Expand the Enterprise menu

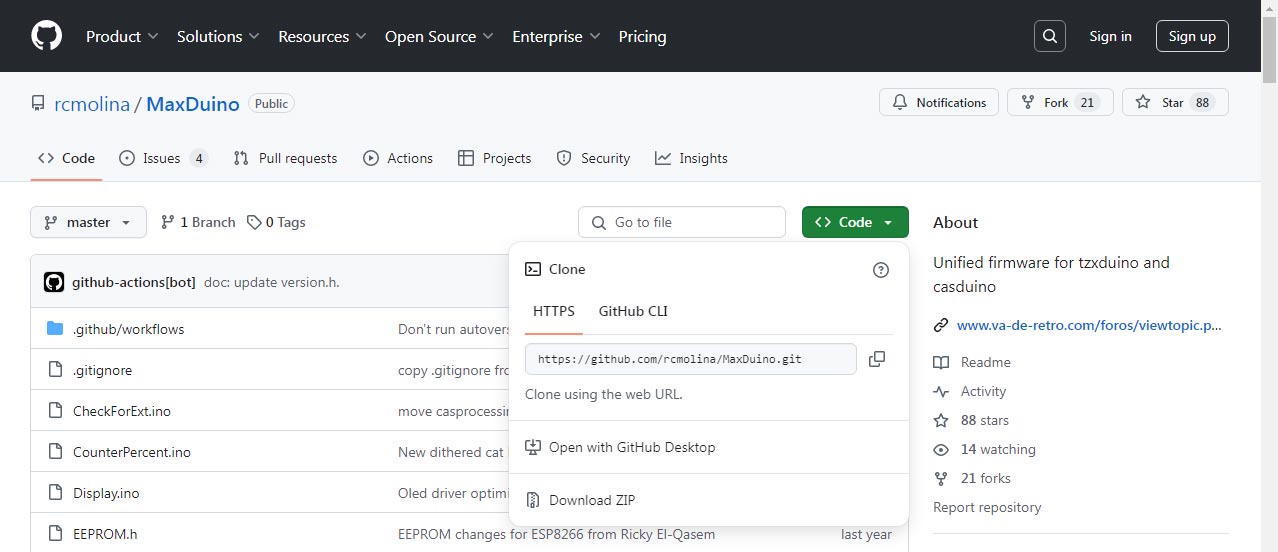pyautogui.click(x=556, y=36)
